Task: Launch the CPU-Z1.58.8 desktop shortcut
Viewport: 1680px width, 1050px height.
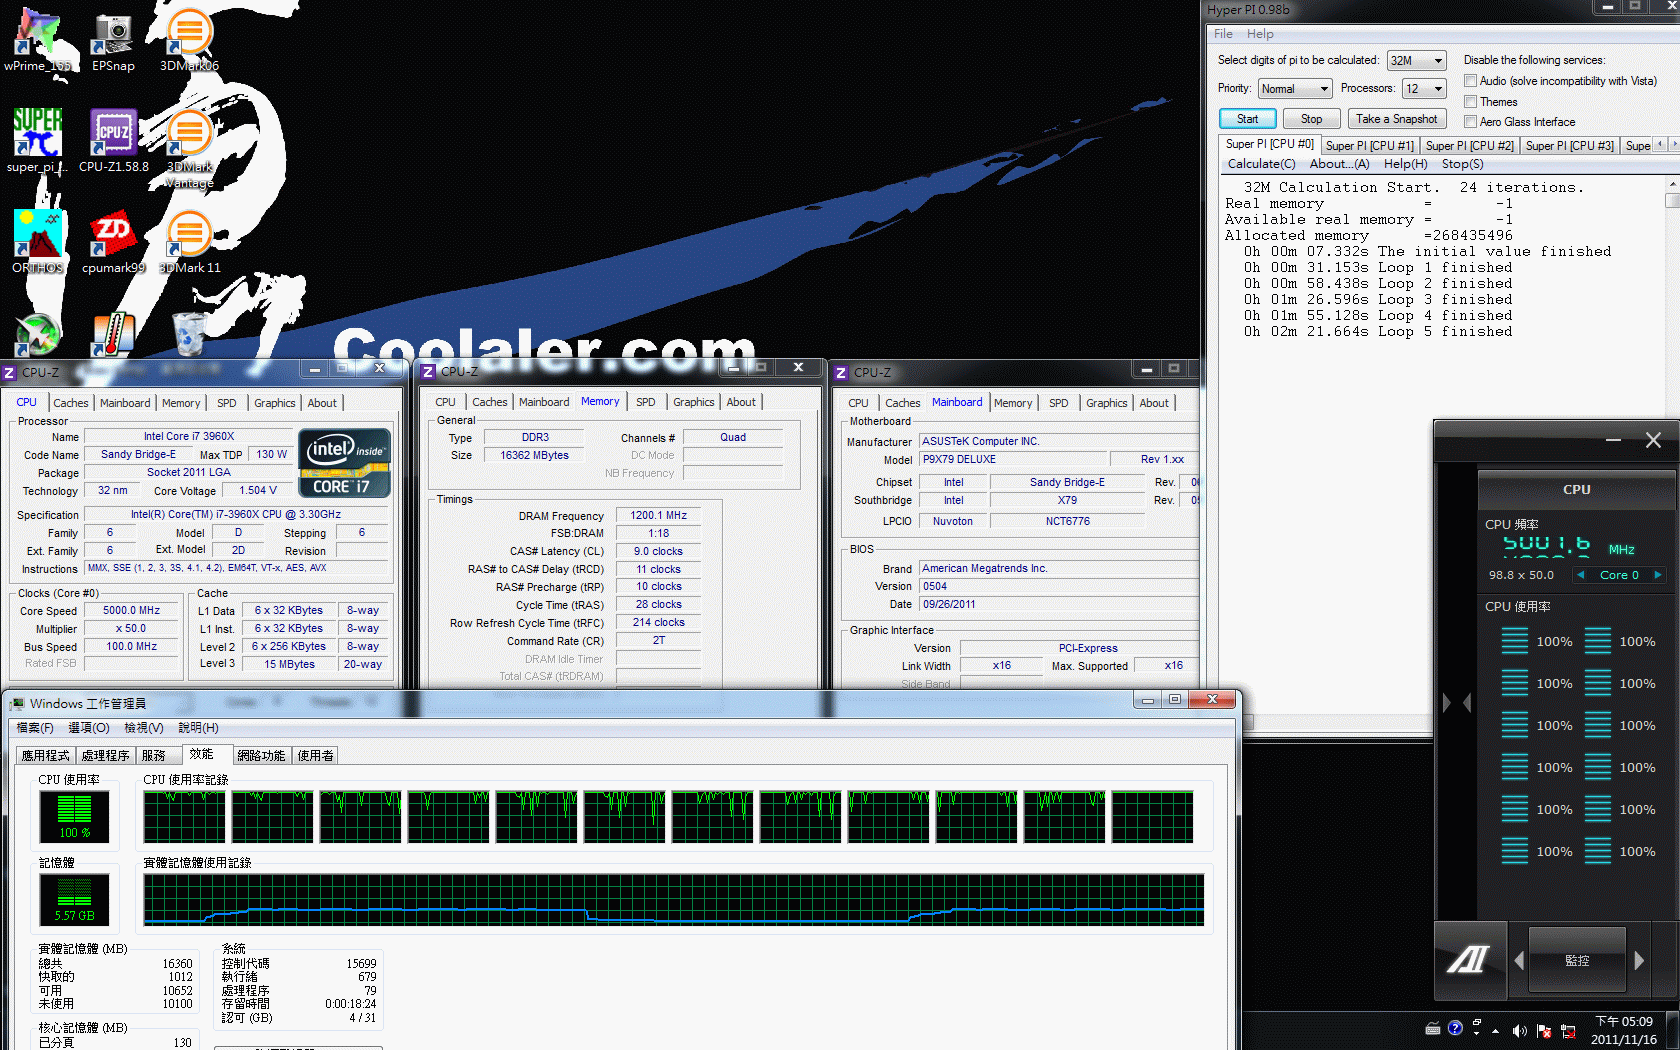Action: click(113, 141)
